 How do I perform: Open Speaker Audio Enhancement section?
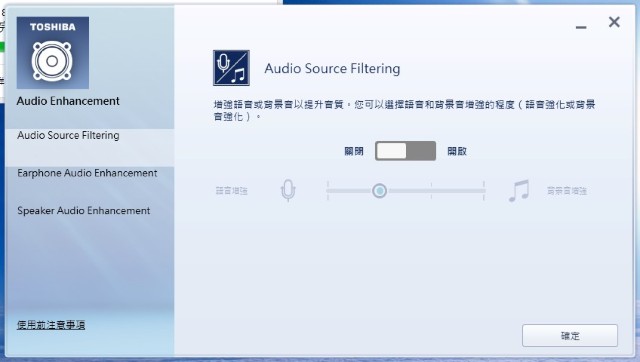pyautogui.click(x=84, y=211)
